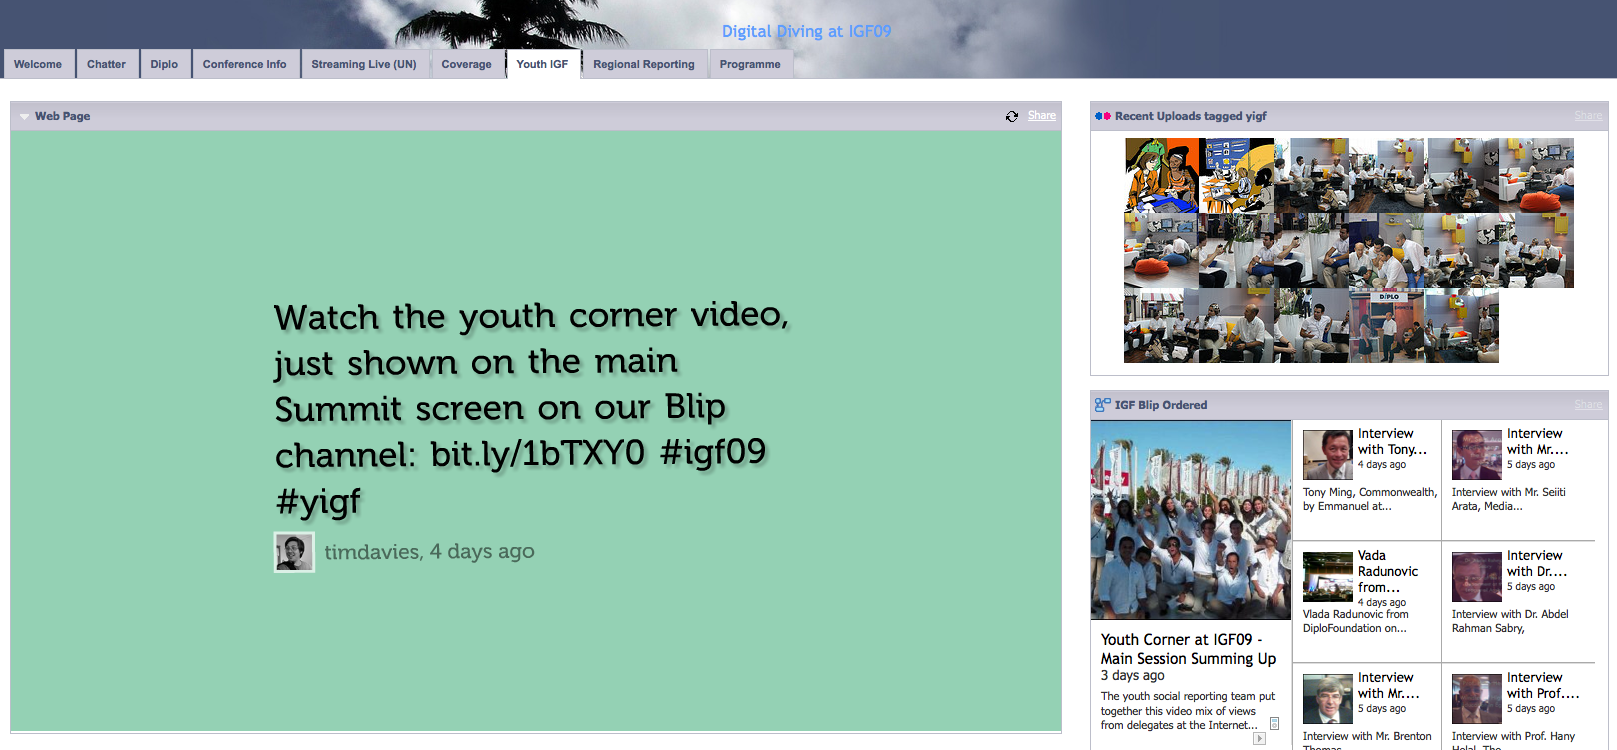The width and height of the screenshot is (1617, 750).
Task: Open Mr. Brenton Thomas interview thumbnail
Action: click(x=1327, y=699)
